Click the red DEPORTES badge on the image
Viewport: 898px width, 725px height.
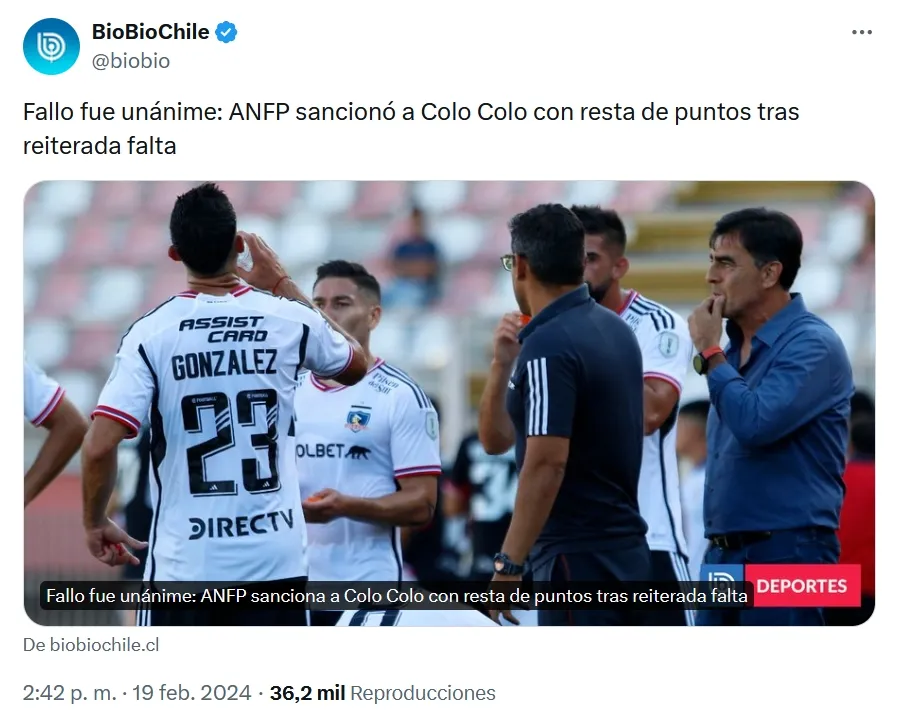tap(802, 586)
